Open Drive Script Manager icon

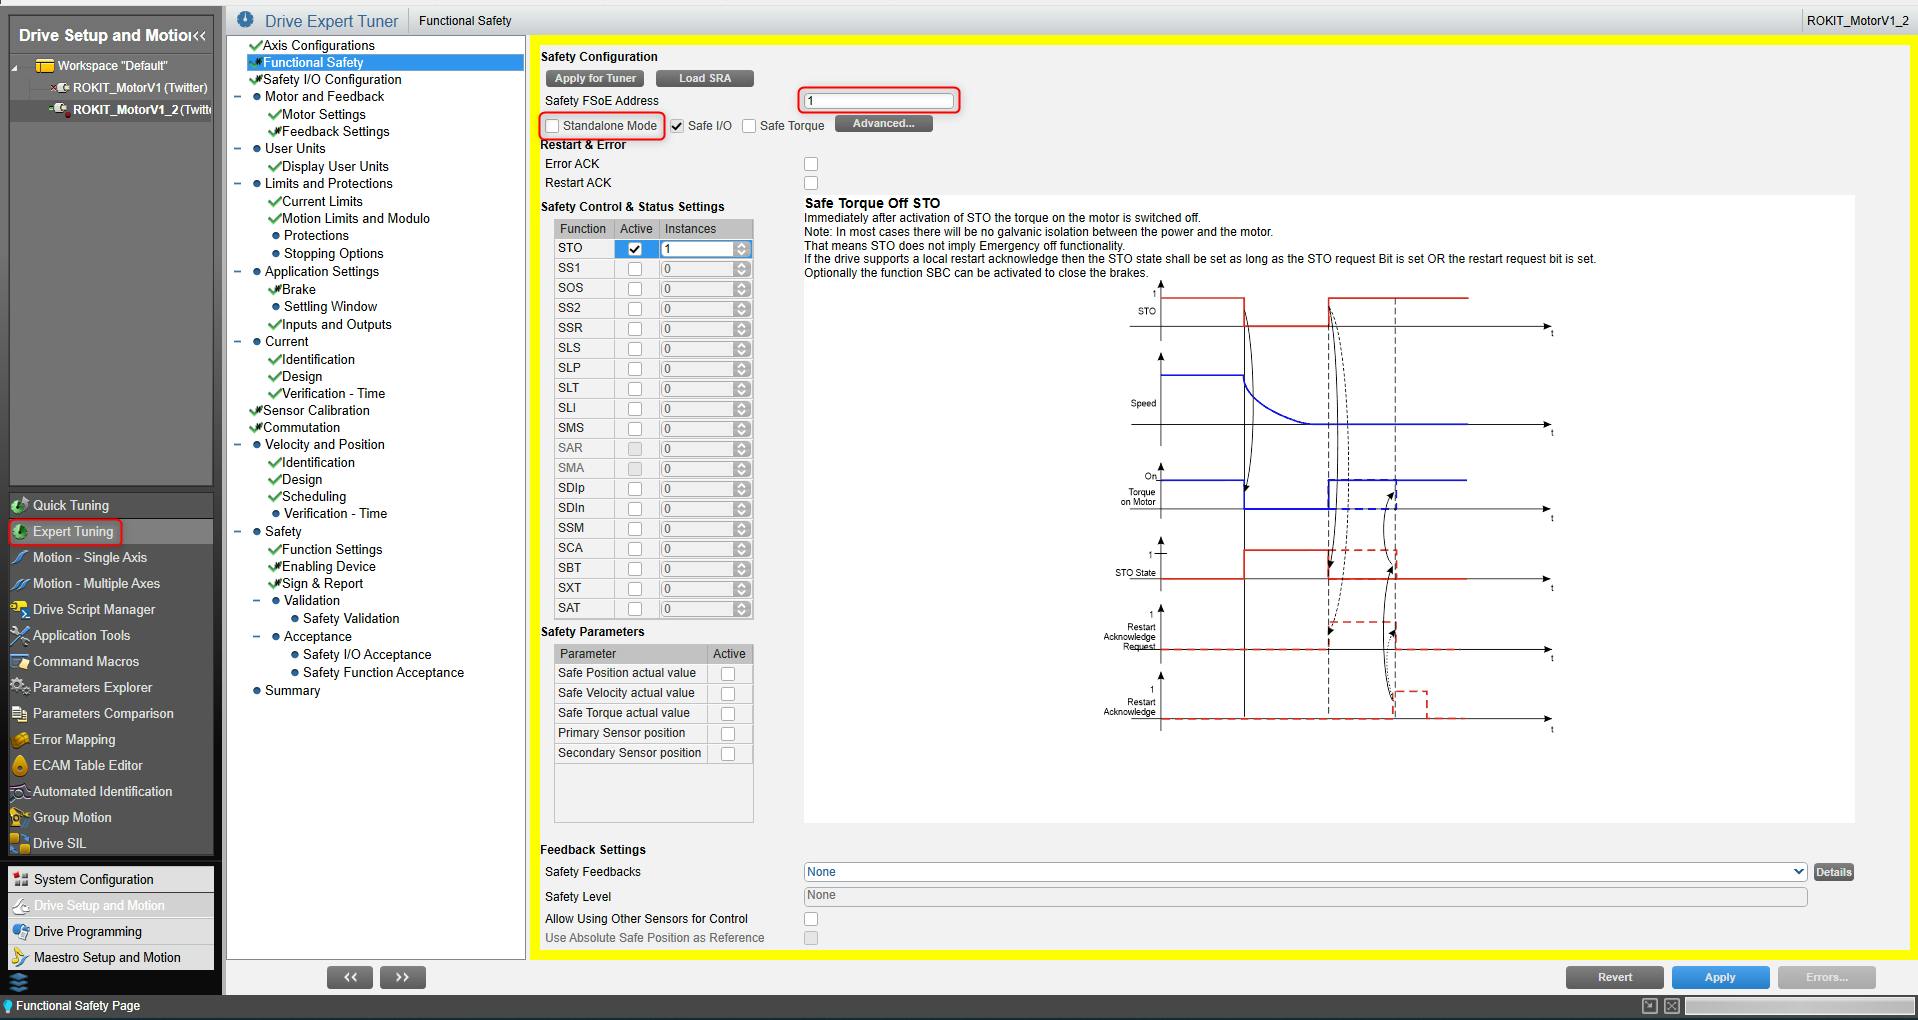(x=20, y=609)
